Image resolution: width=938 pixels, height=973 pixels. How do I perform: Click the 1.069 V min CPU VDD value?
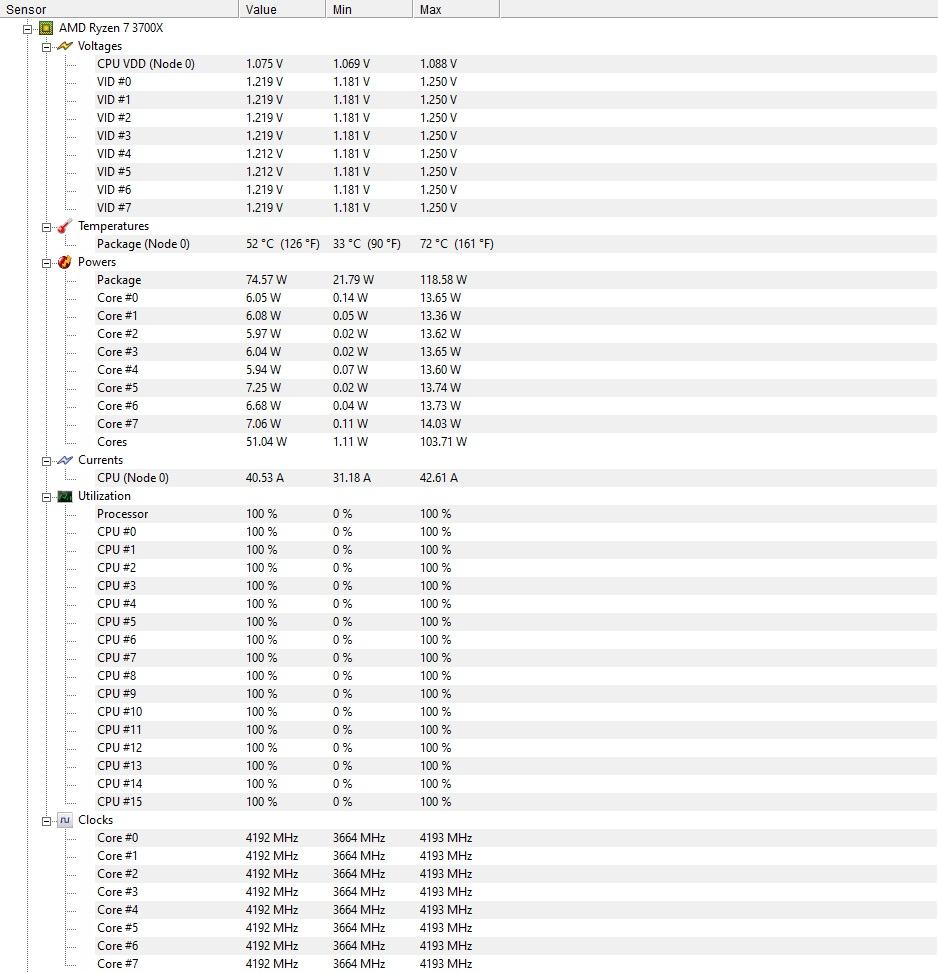click(351, 64)
